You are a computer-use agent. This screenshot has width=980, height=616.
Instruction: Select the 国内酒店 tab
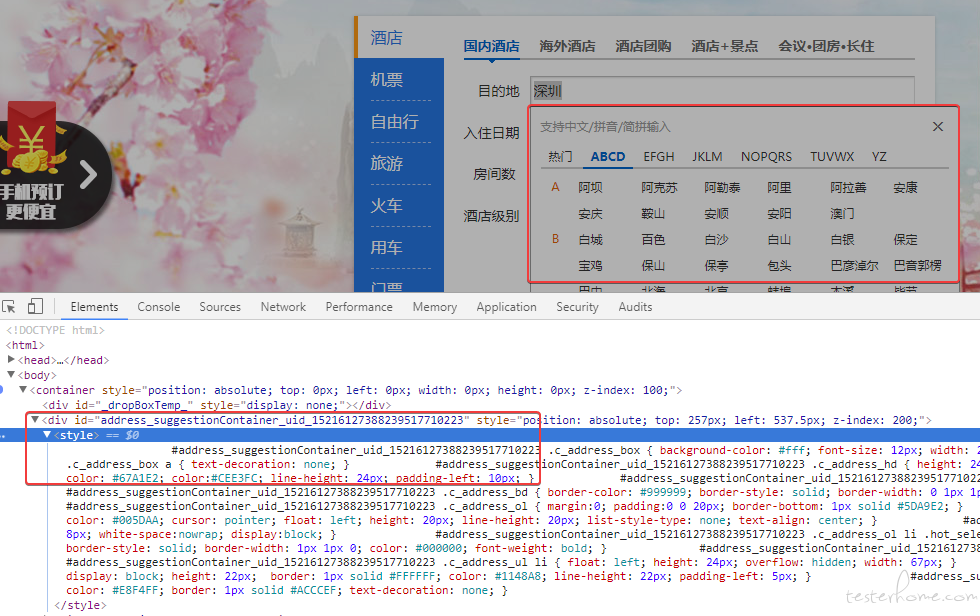(x=491, y=46)
